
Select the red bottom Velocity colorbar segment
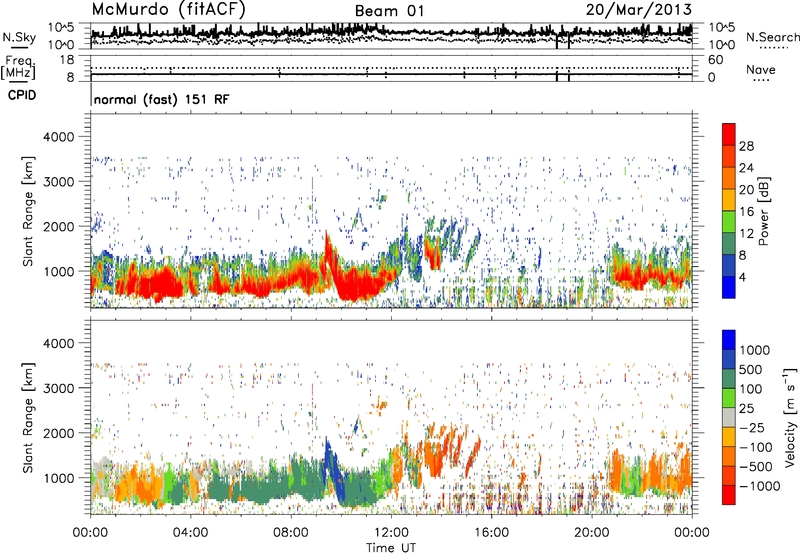click(x=729, y=495)
